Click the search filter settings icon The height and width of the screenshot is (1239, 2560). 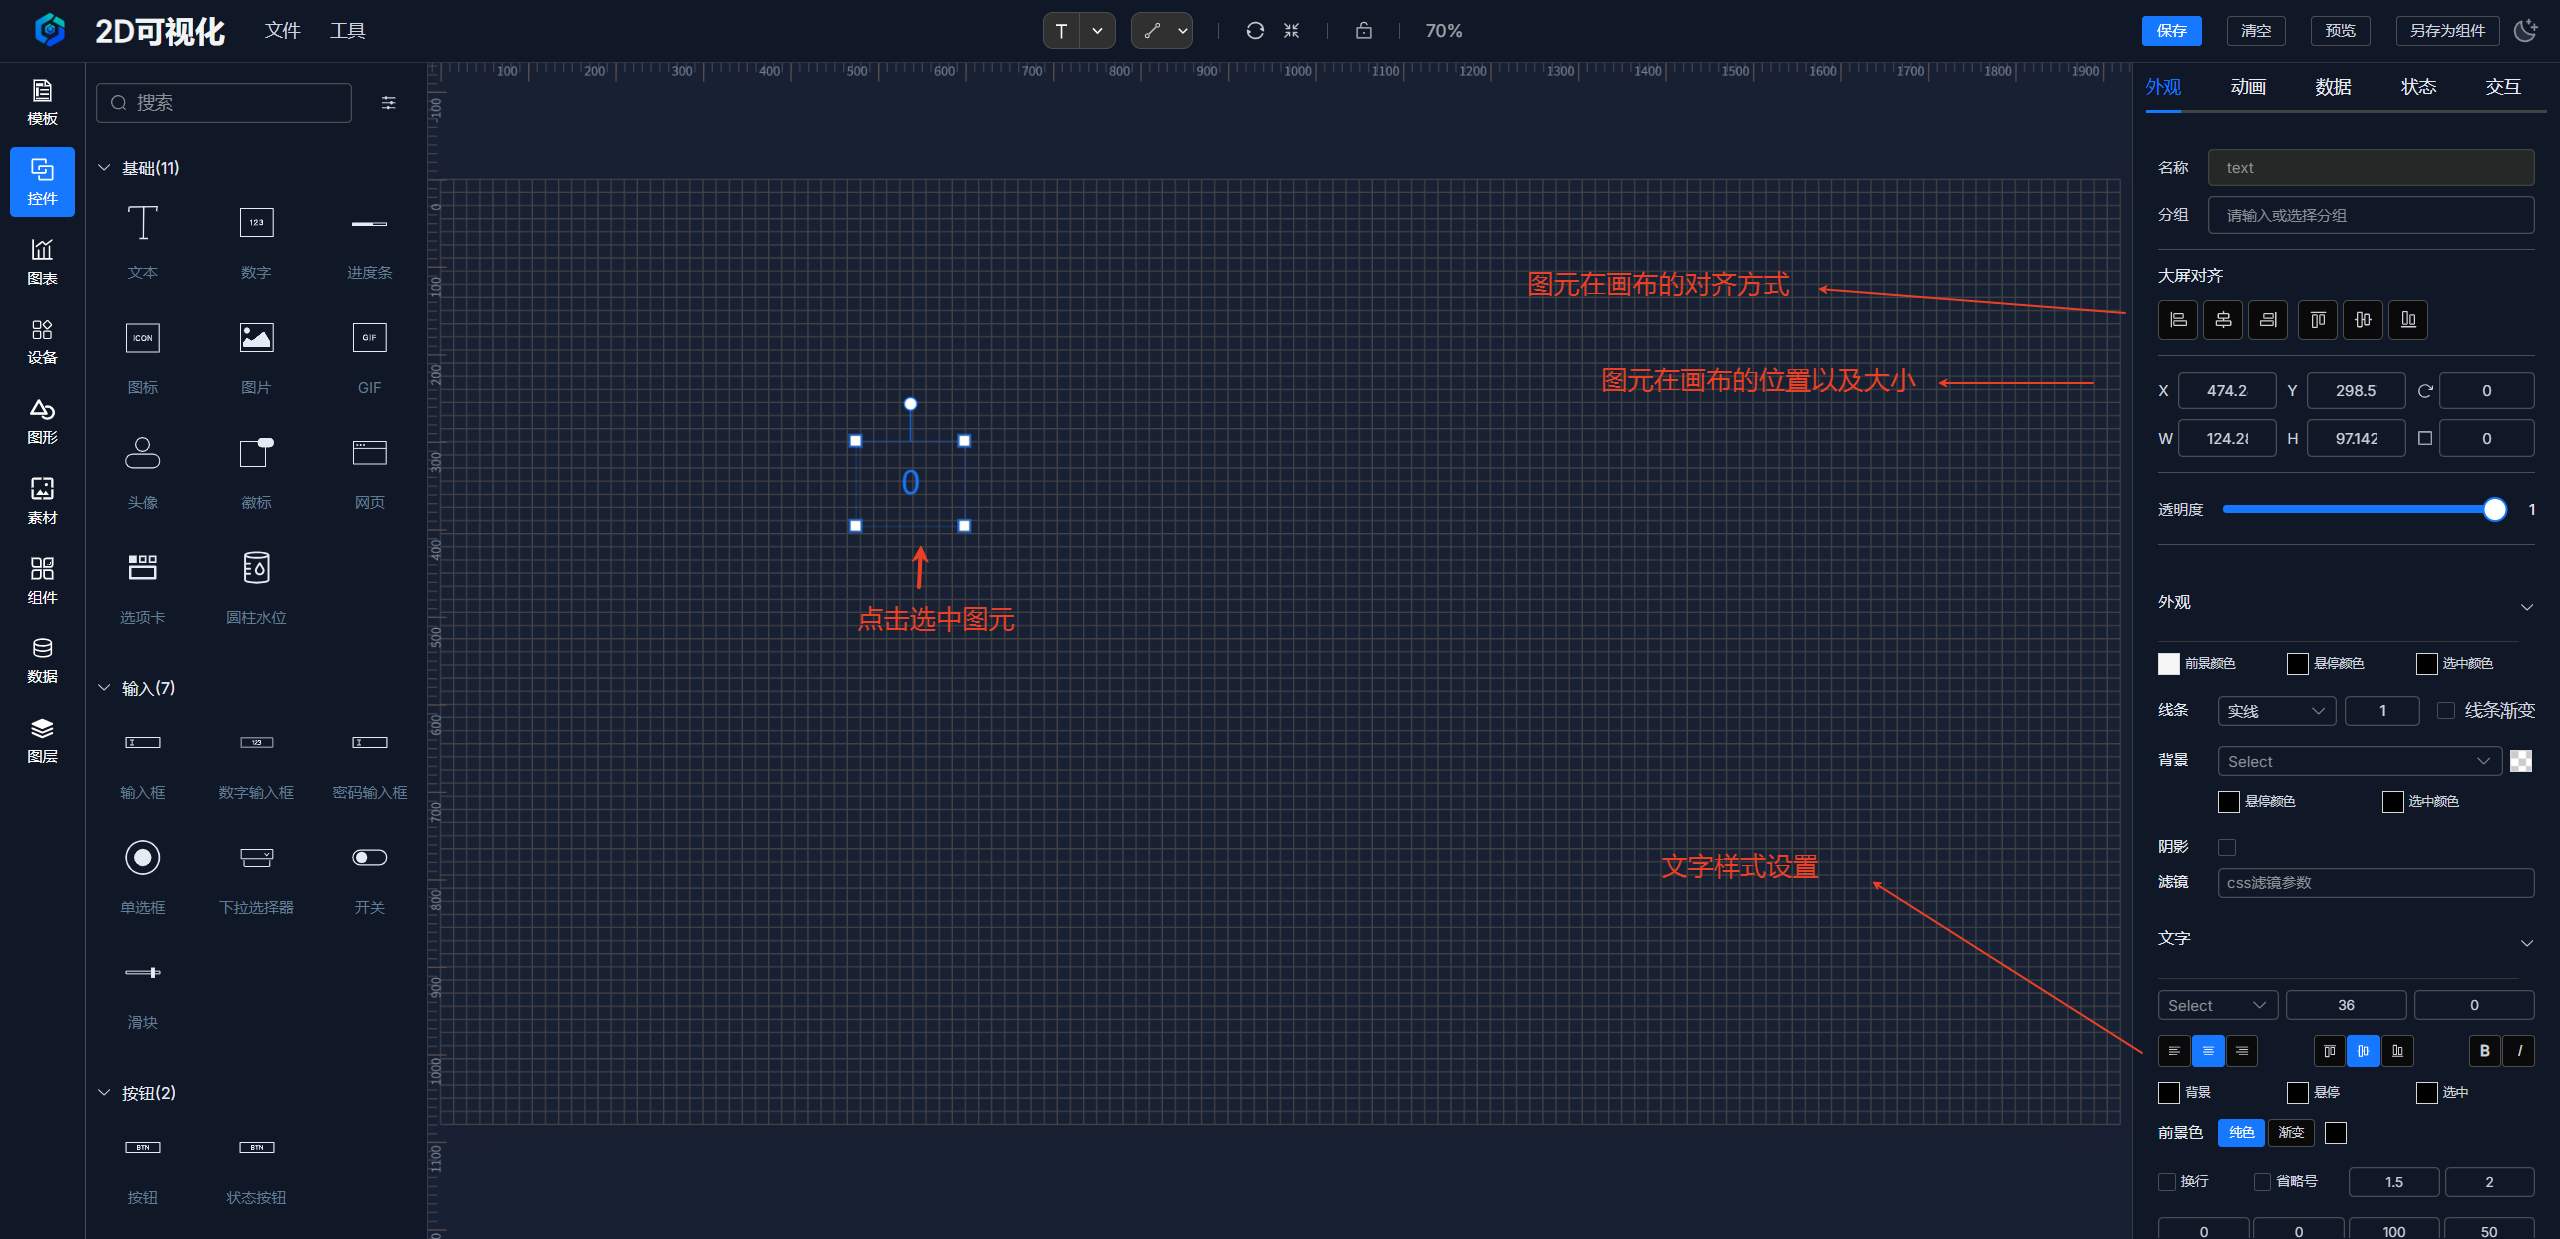389,103
